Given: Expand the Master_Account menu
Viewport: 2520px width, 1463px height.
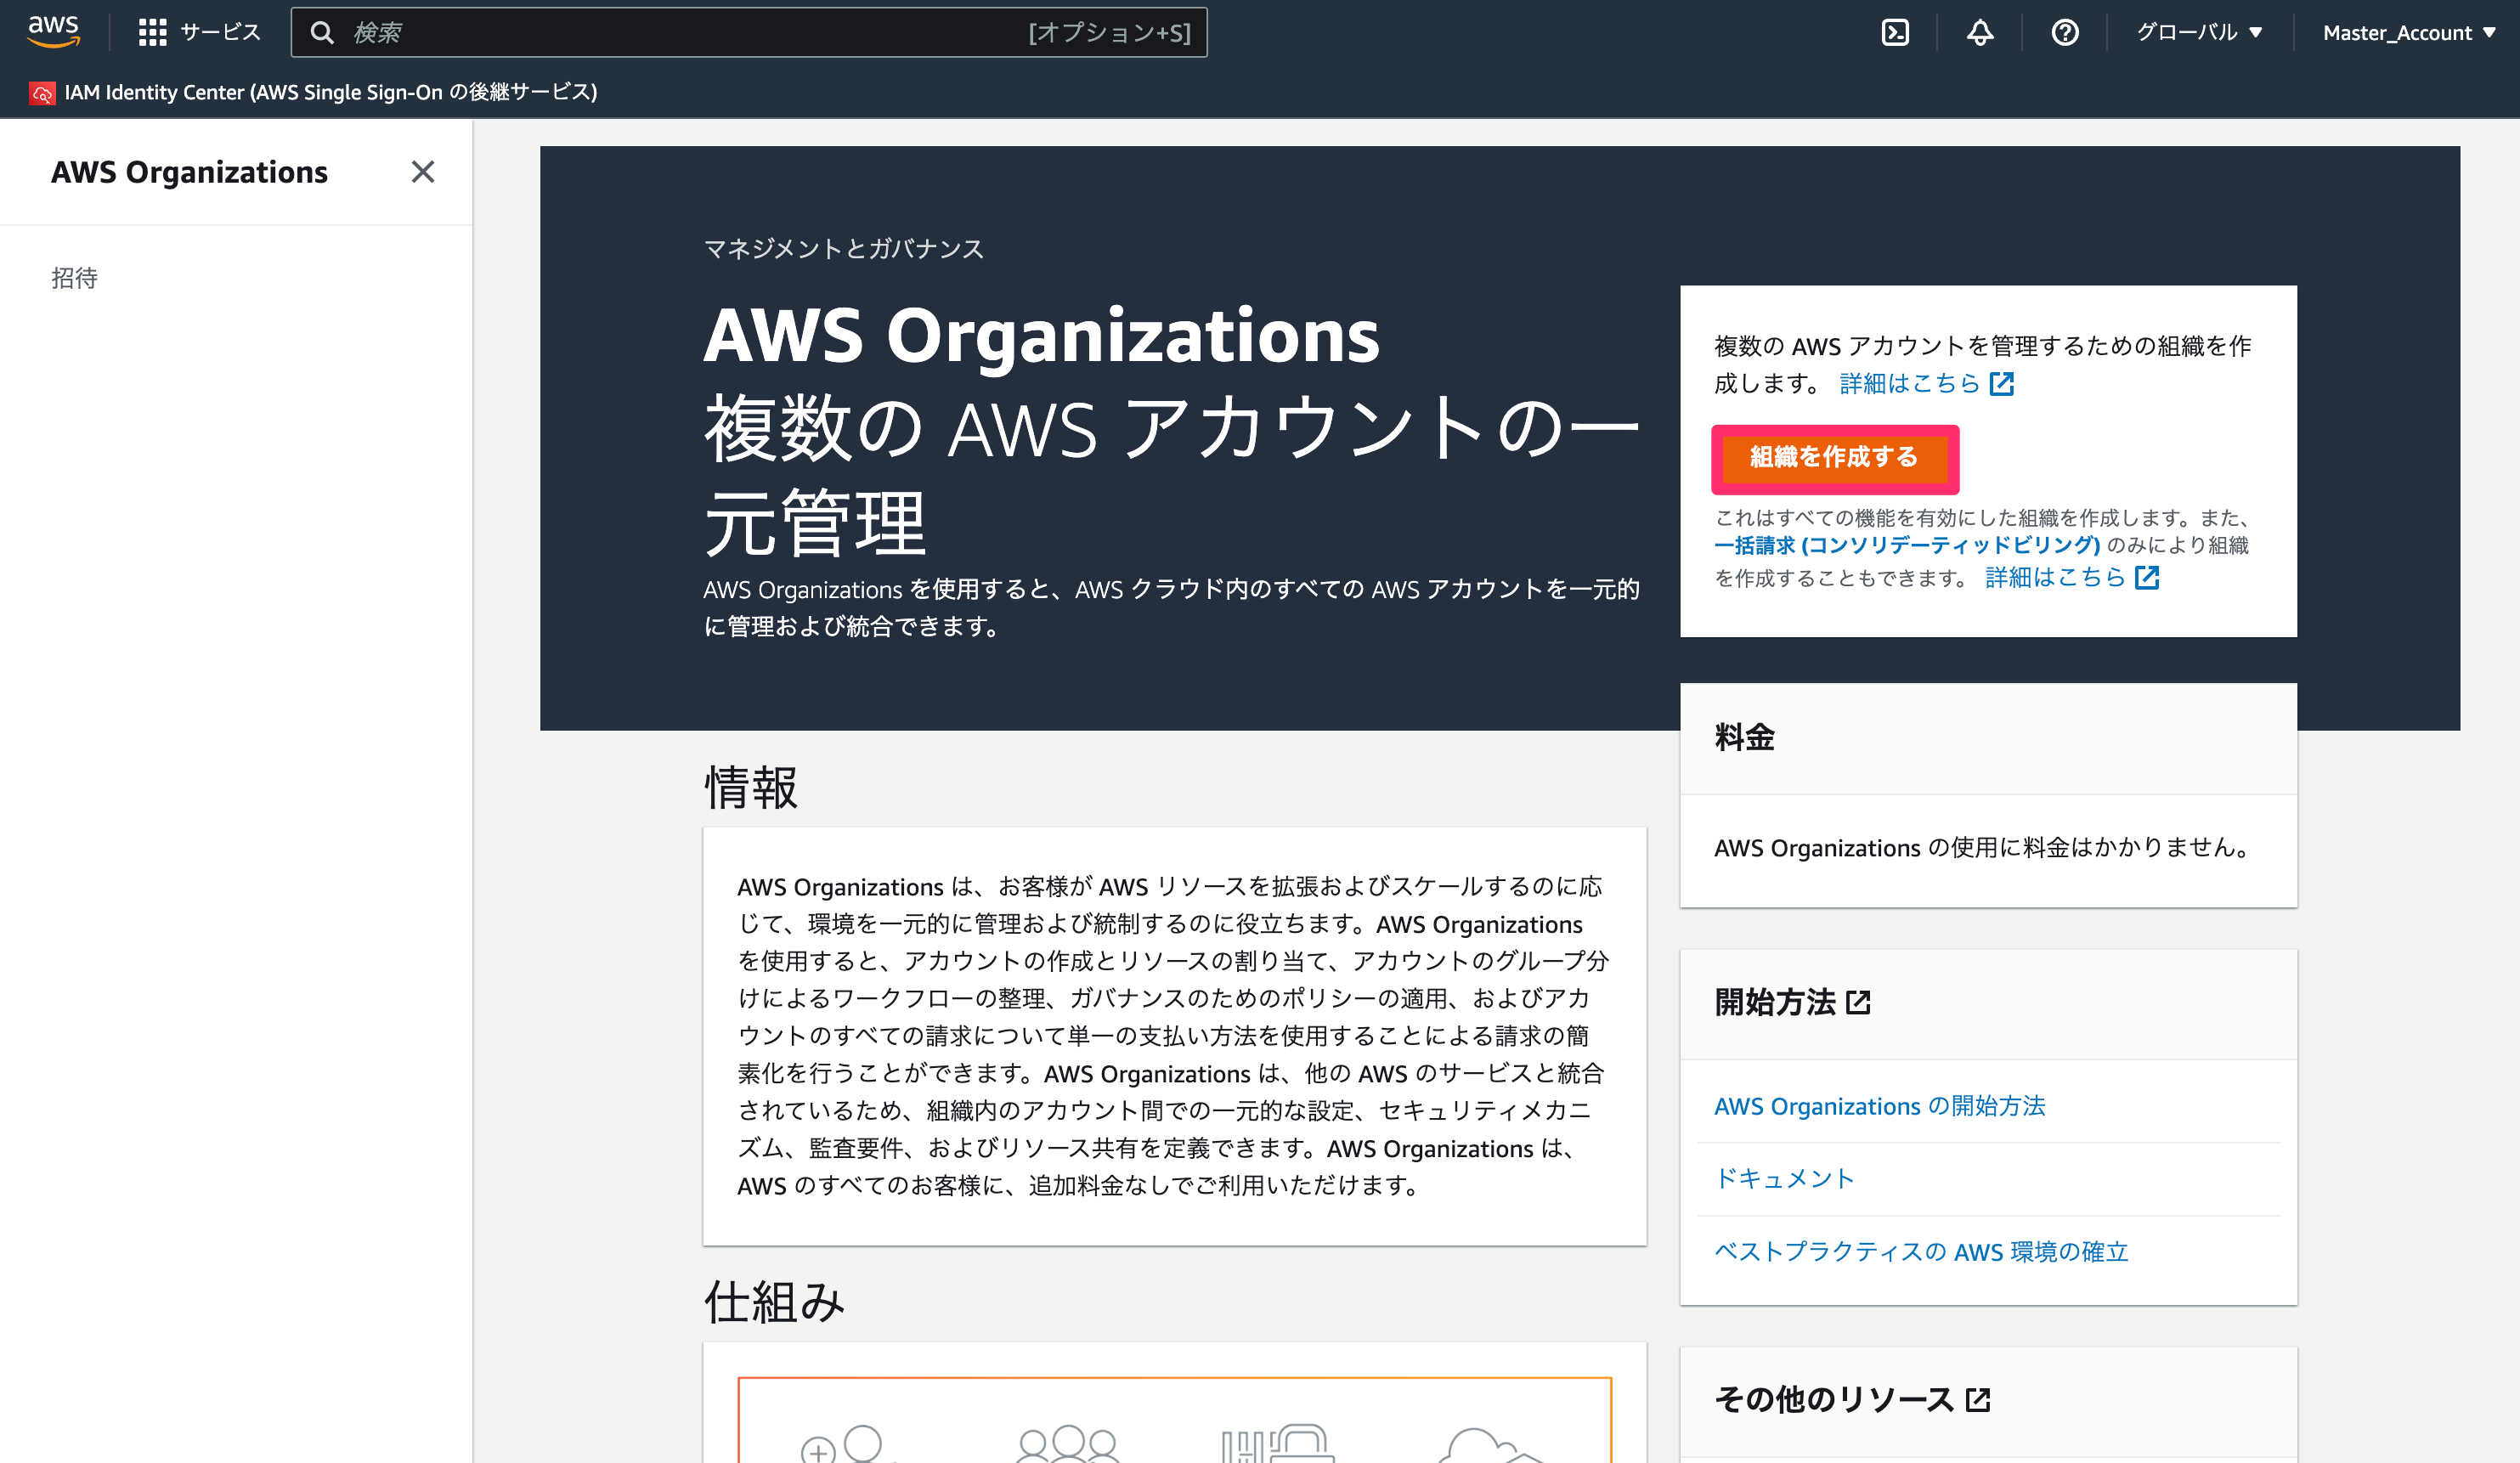Looking at the screenshot, I should coord(2408,33).
